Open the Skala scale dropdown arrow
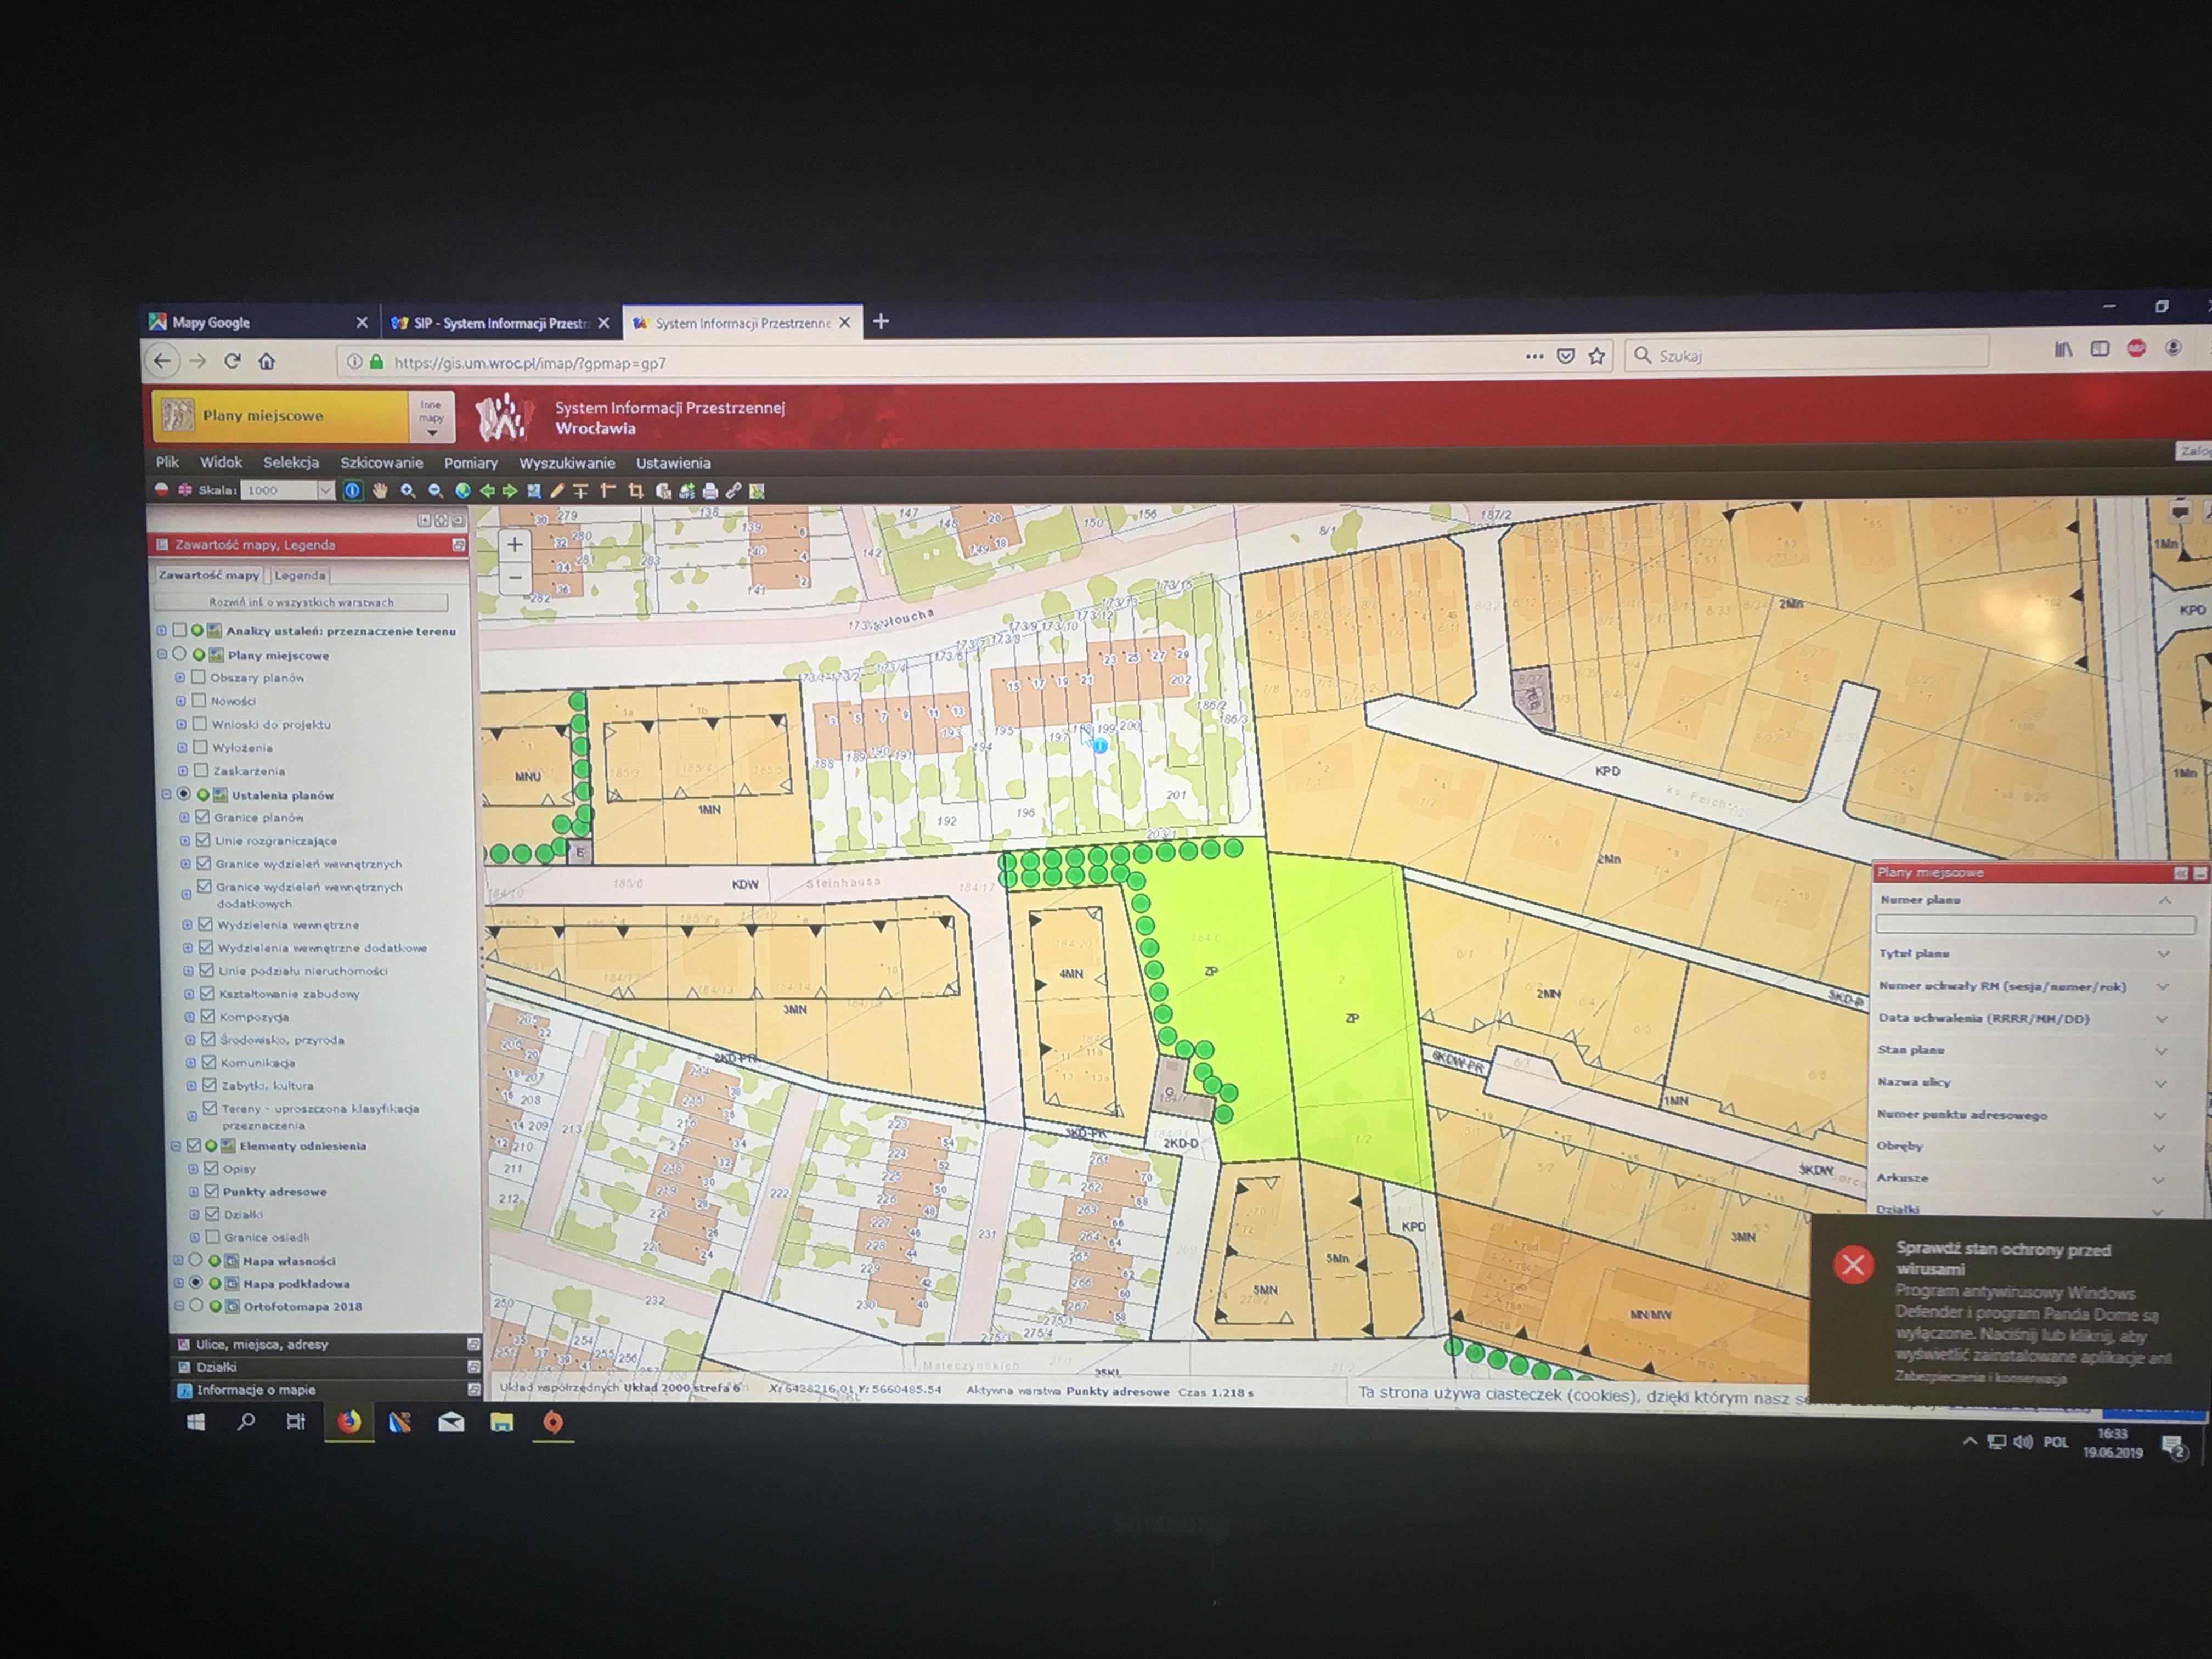 pos(325,490)
